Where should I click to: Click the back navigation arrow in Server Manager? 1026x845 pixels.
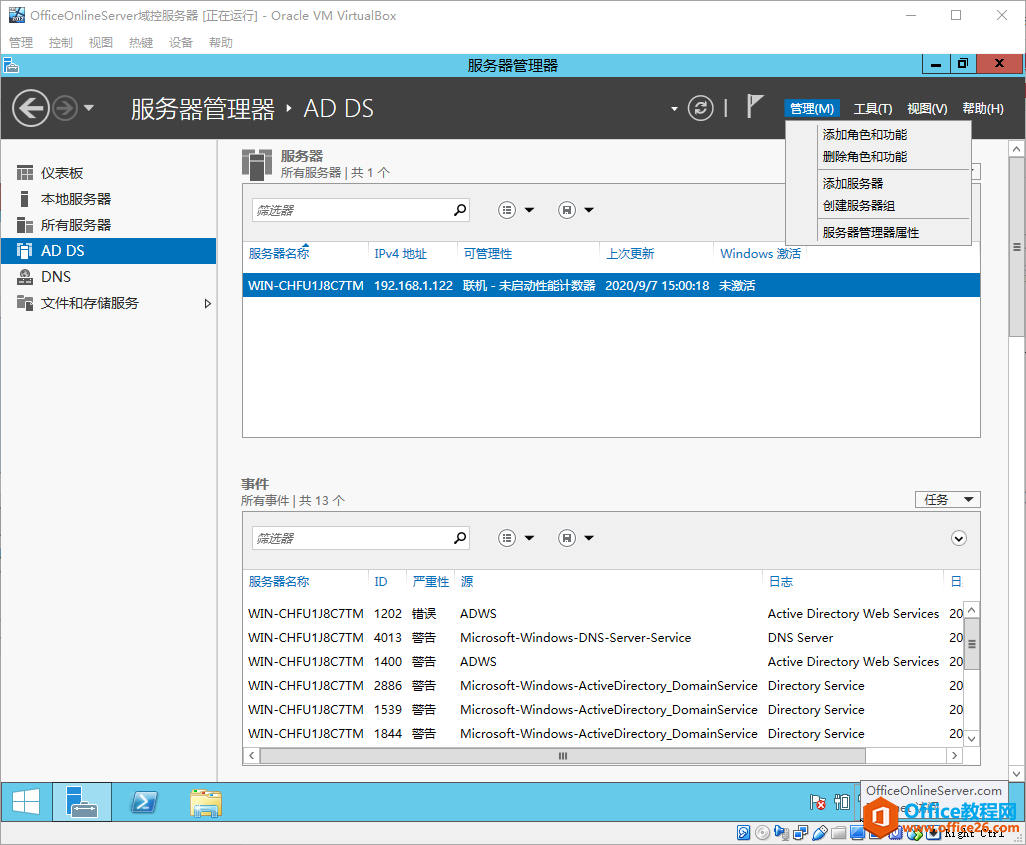30,108
